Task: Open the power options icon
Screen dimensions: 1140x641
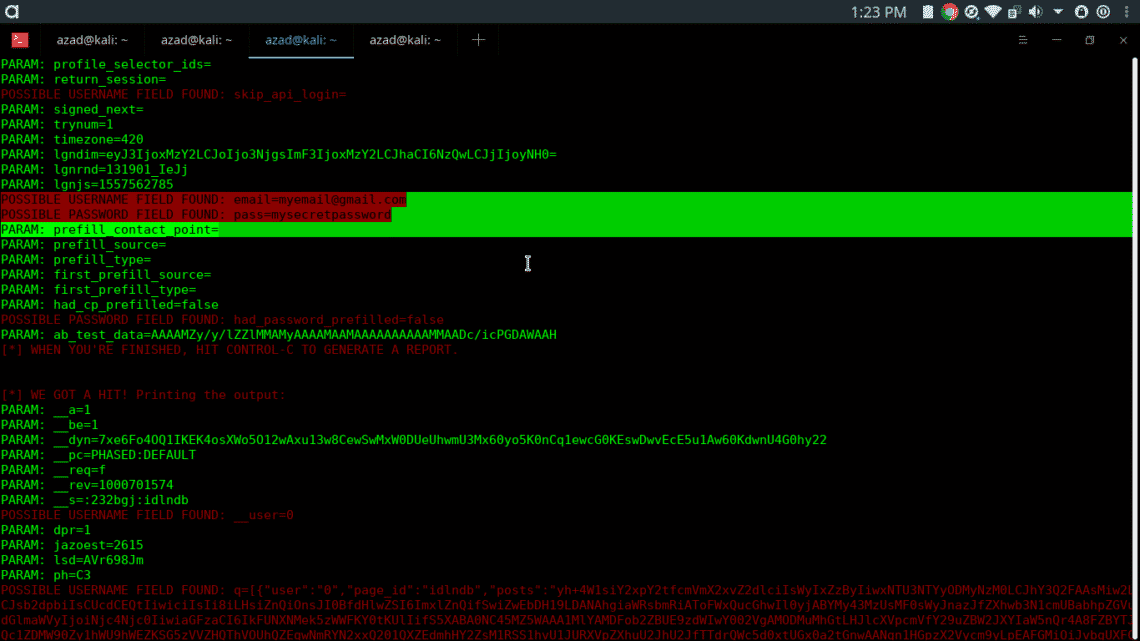Action: click(1103, 12)
